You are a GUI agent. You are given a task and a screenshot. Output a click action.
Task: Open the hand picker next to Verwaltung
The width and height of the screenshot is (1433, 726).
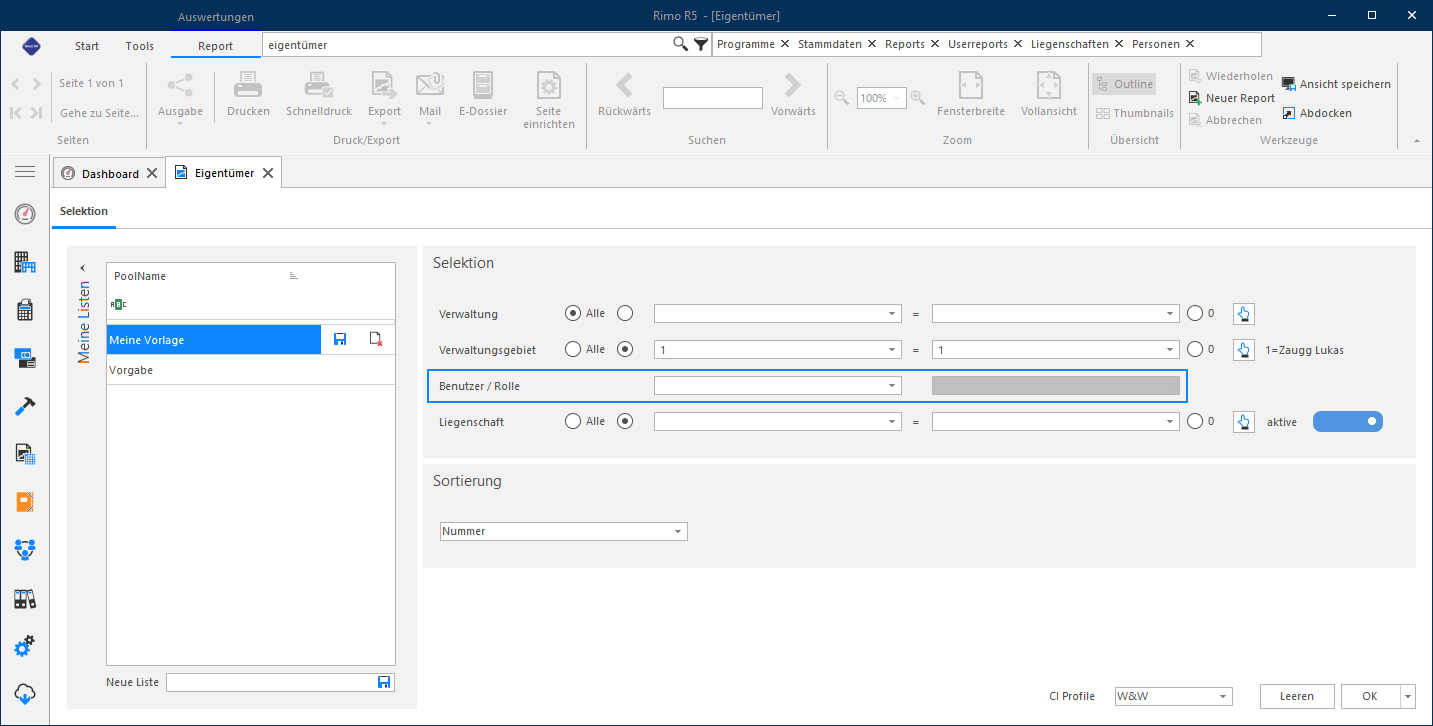[x=1243, y=314]
